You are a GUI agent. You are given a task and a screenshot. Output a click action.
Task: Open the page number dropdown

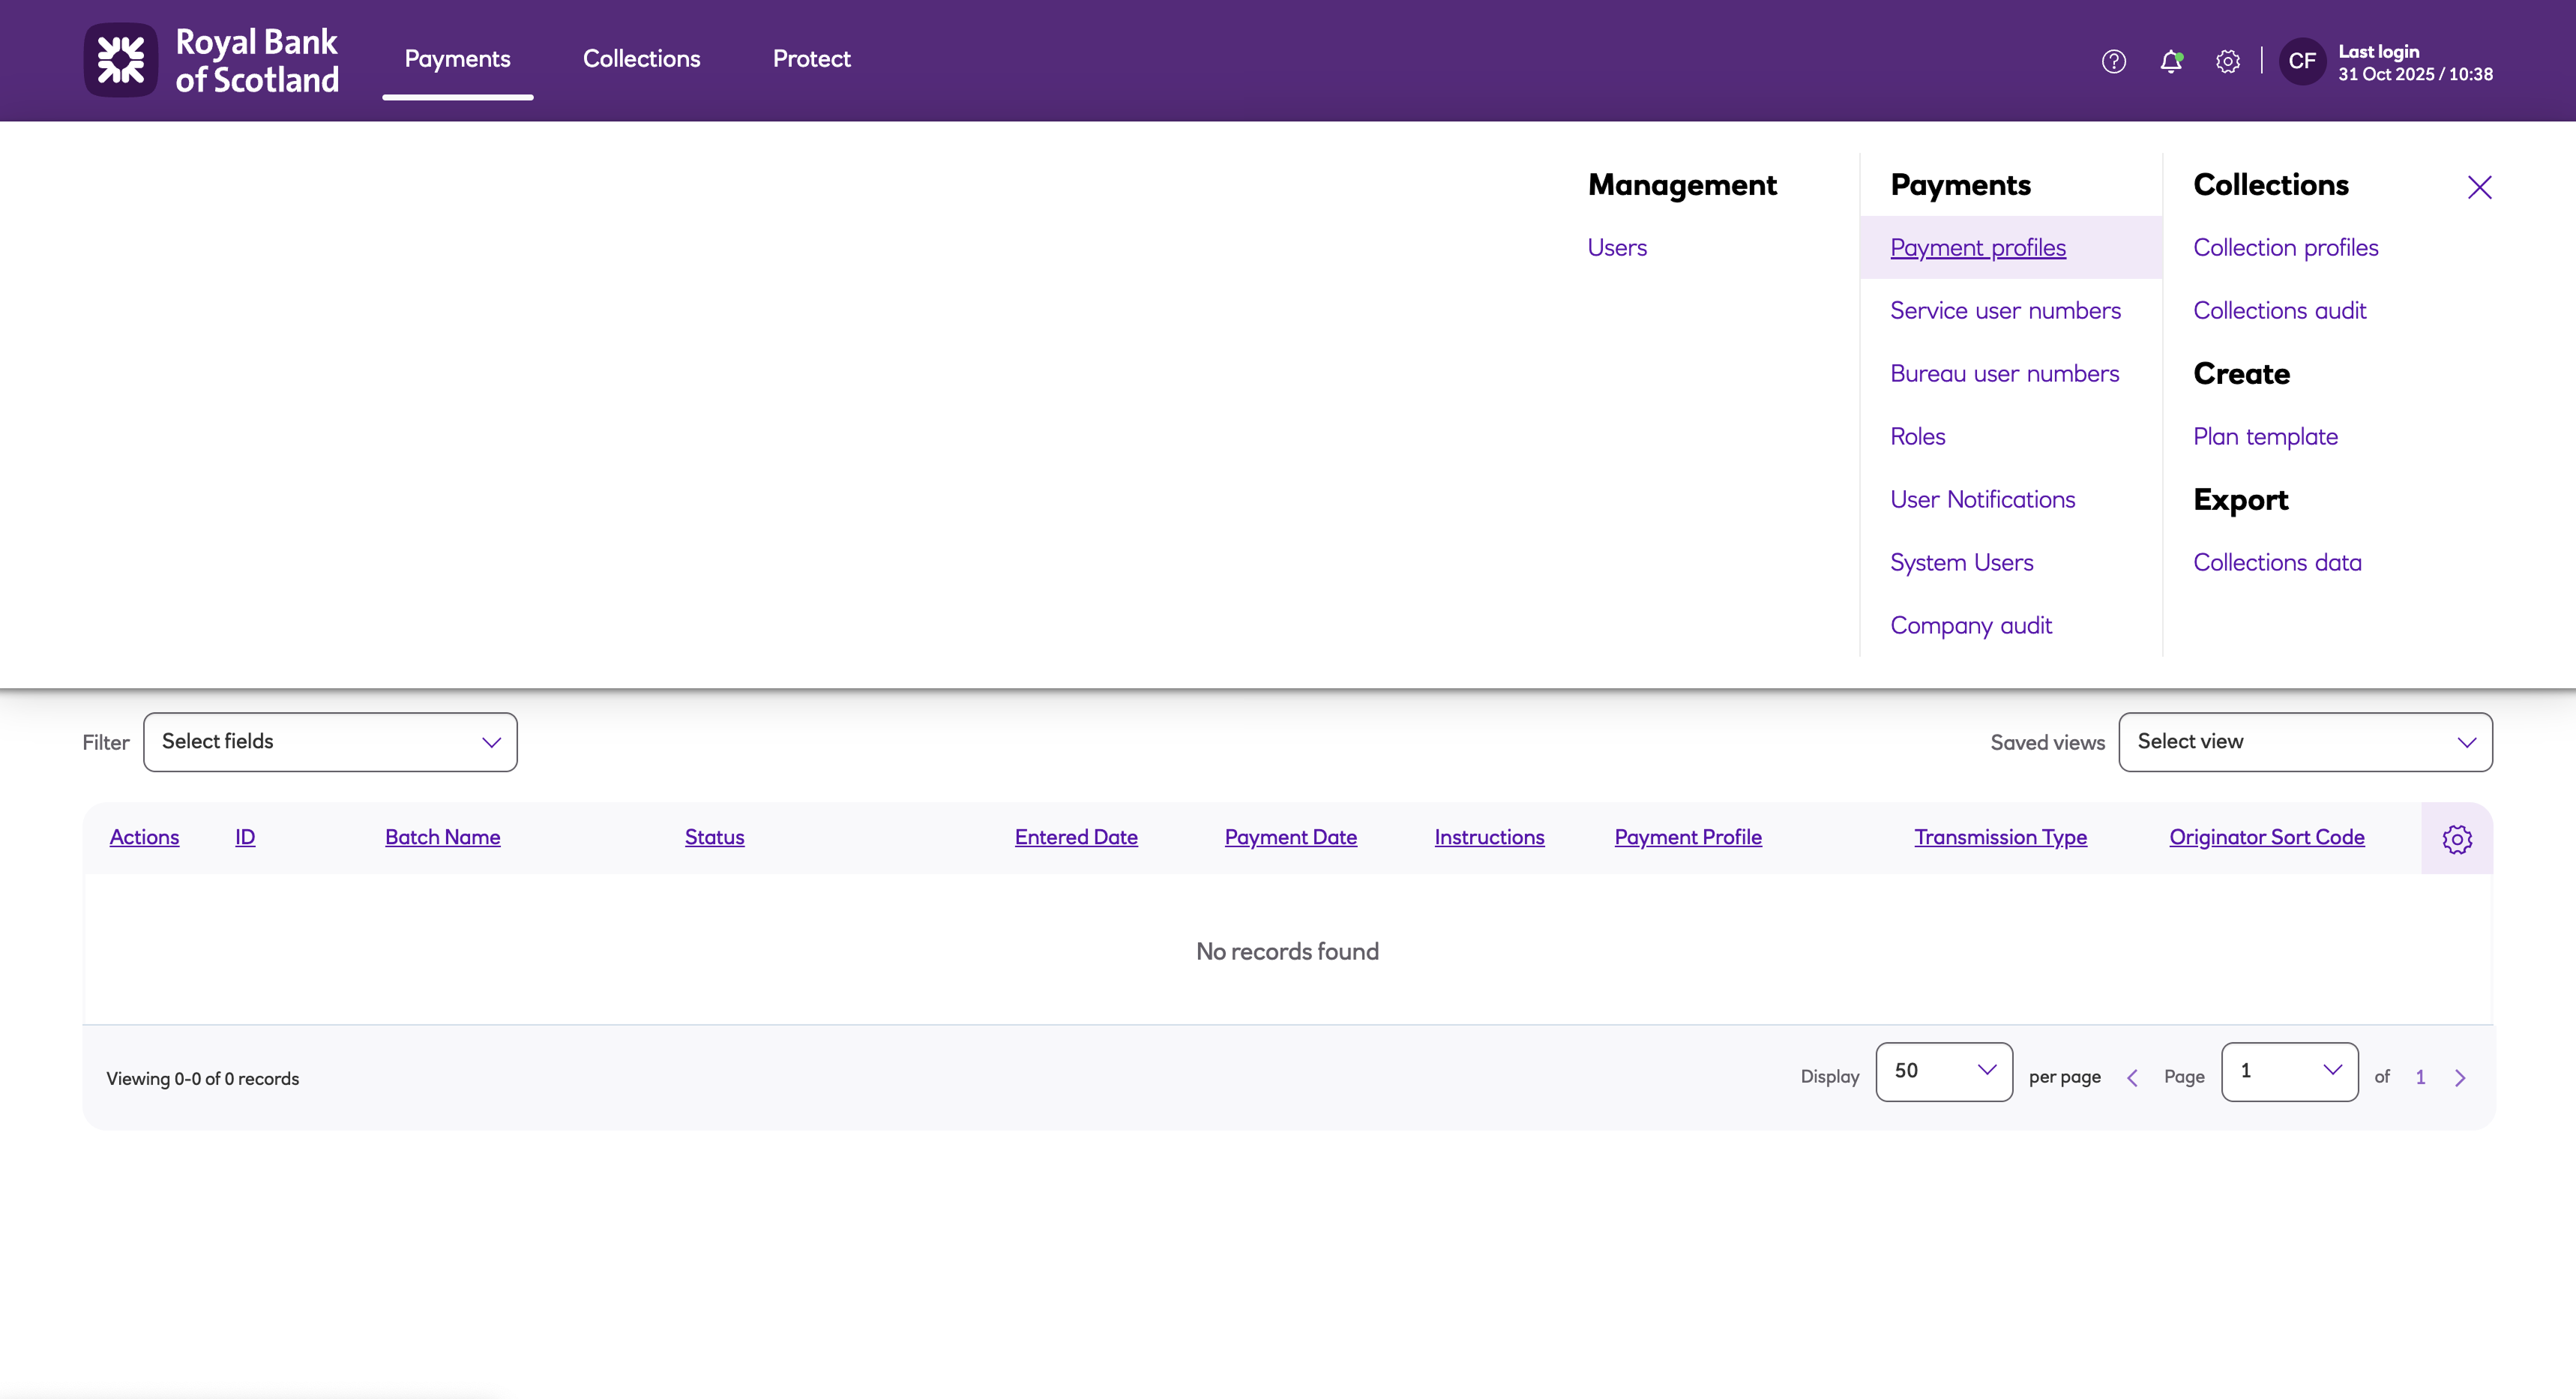[x=2289, y=1071]
